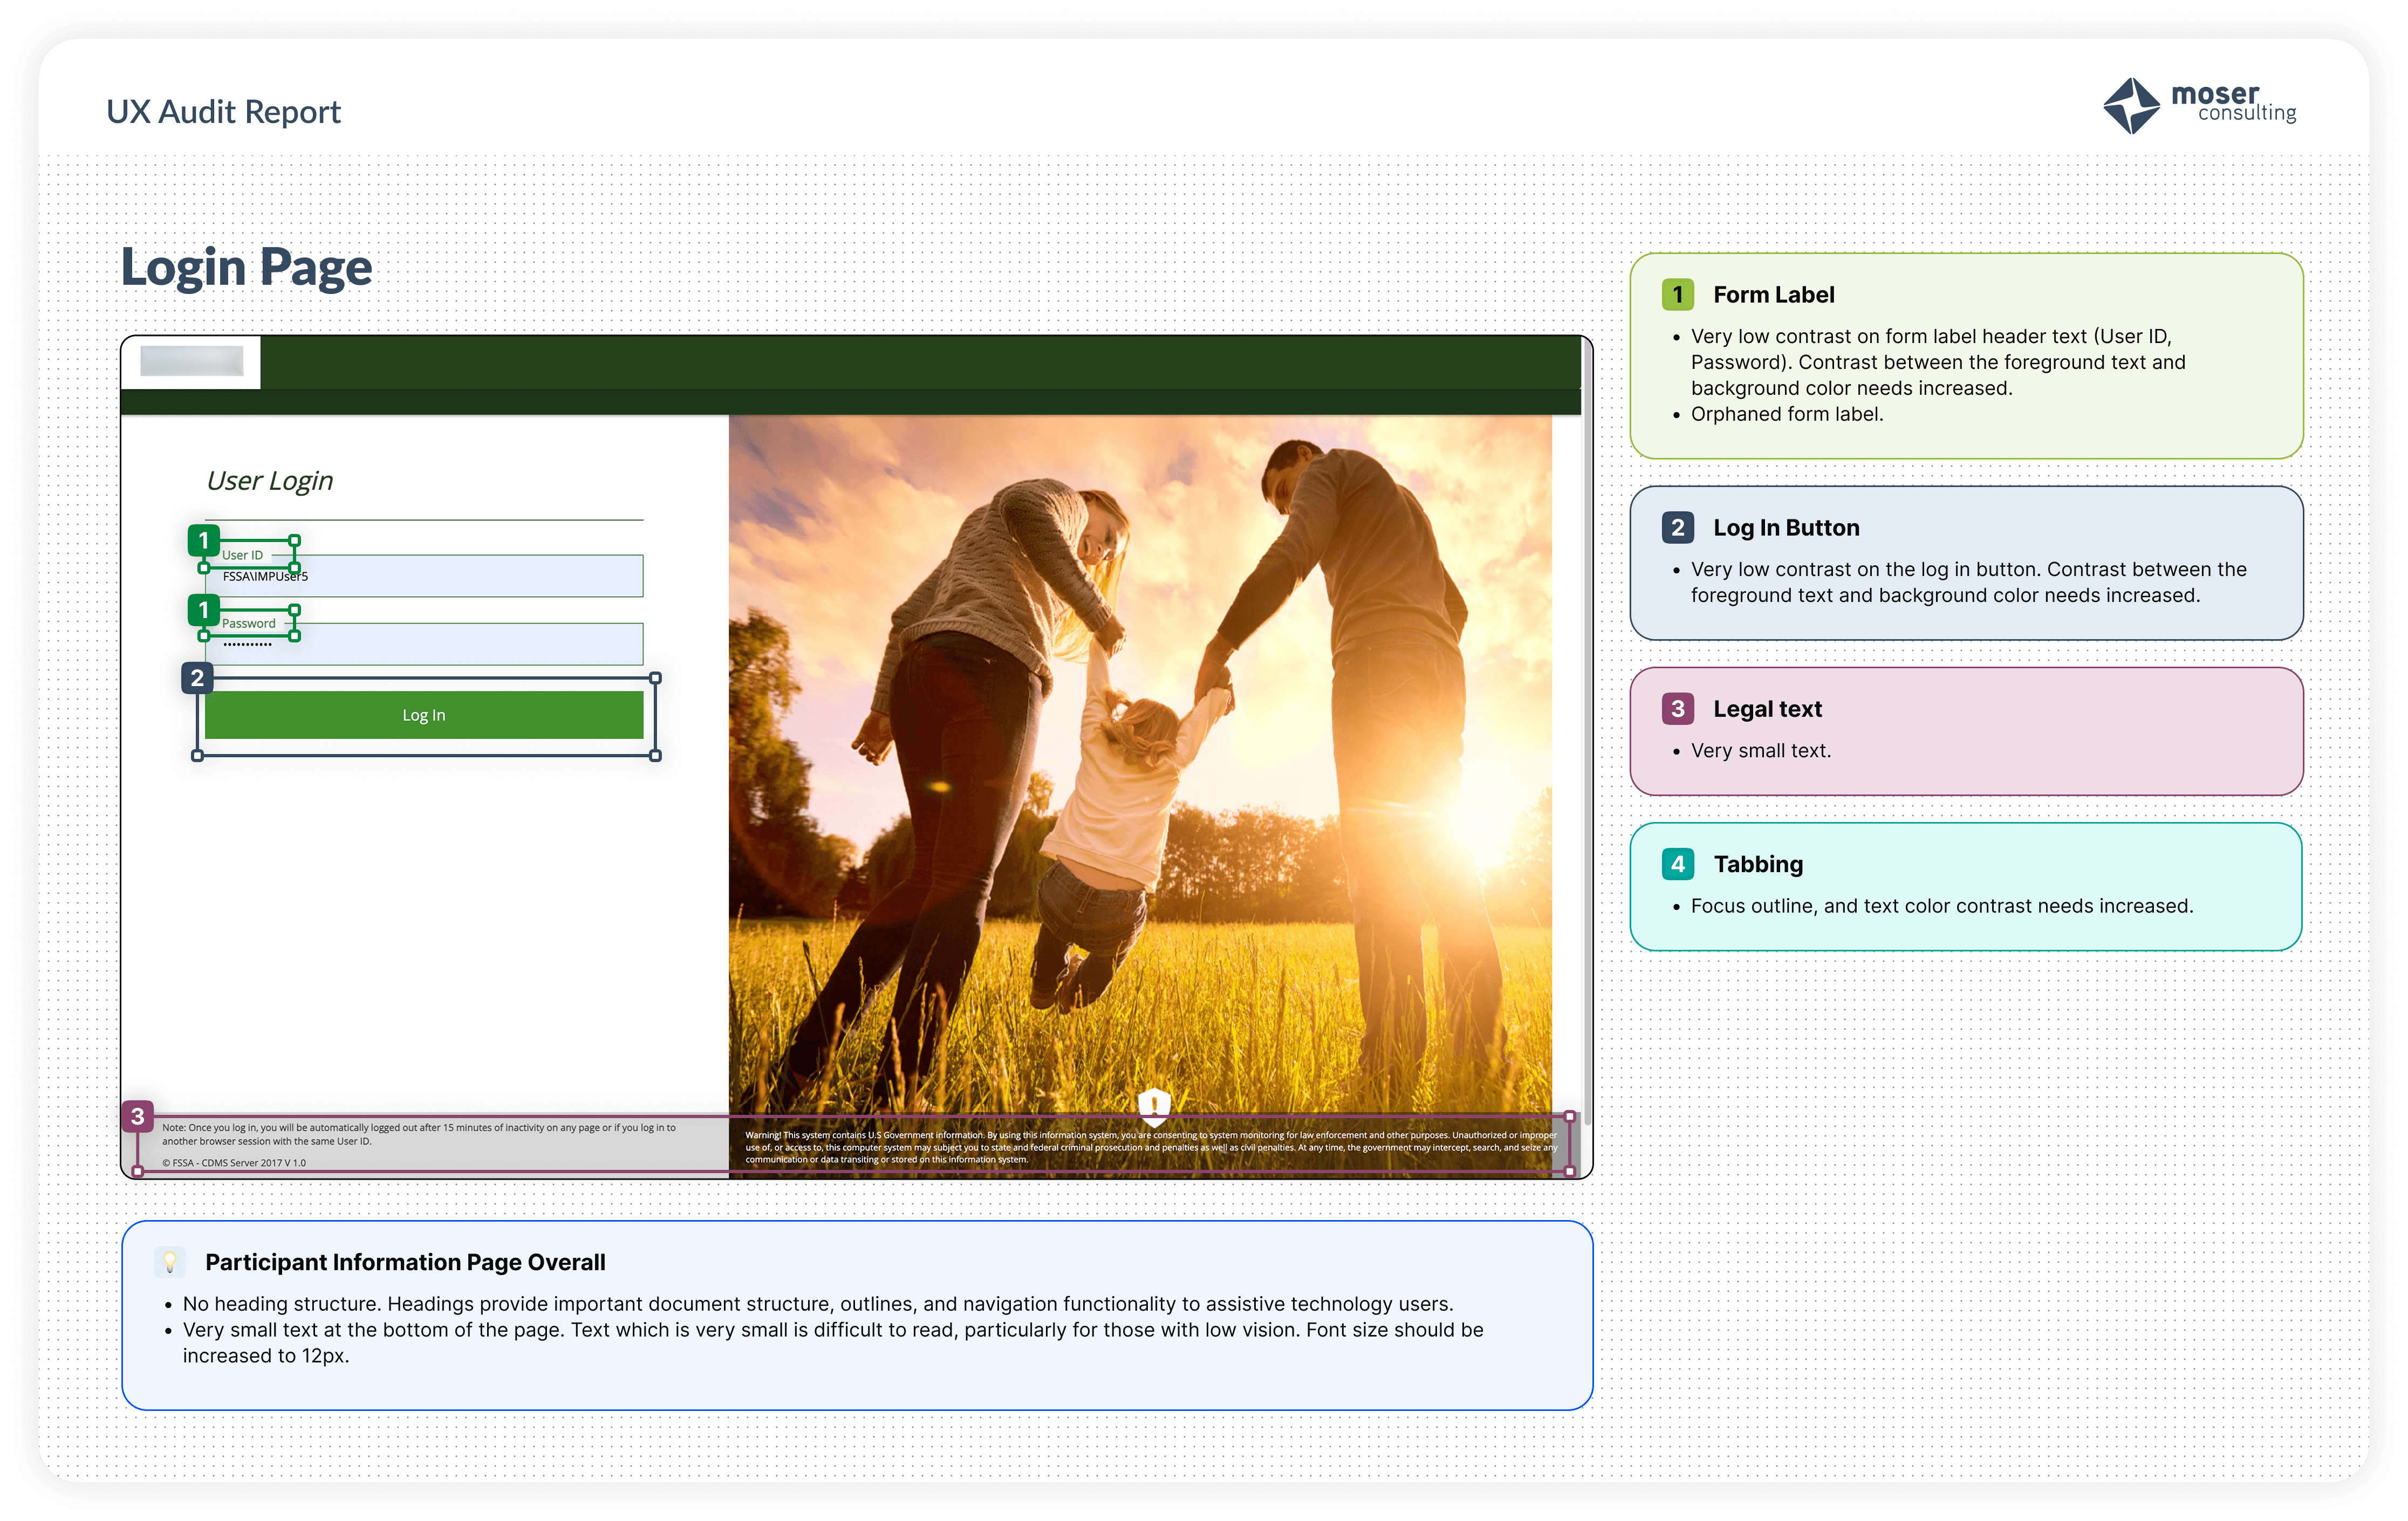
Task: Click the navy 2 badge above Log In
Action: coord(197,678)
